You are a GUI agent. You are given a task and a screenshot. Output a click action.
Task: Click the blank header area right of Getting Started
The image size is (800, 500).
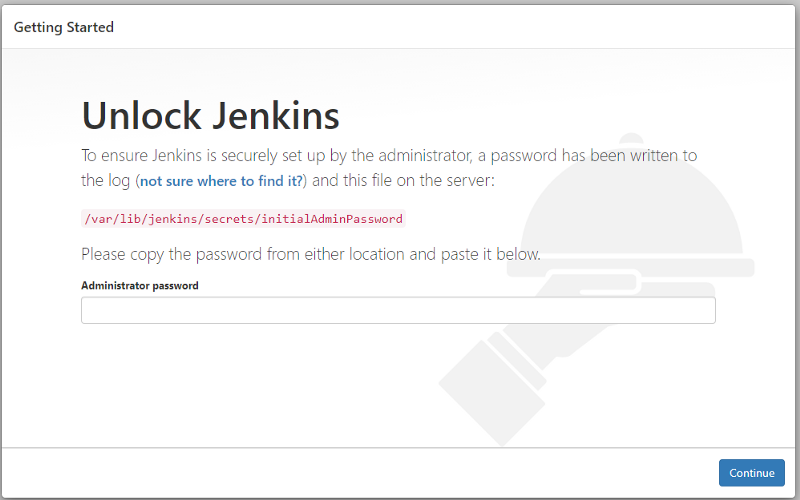(x=450, y=27)
